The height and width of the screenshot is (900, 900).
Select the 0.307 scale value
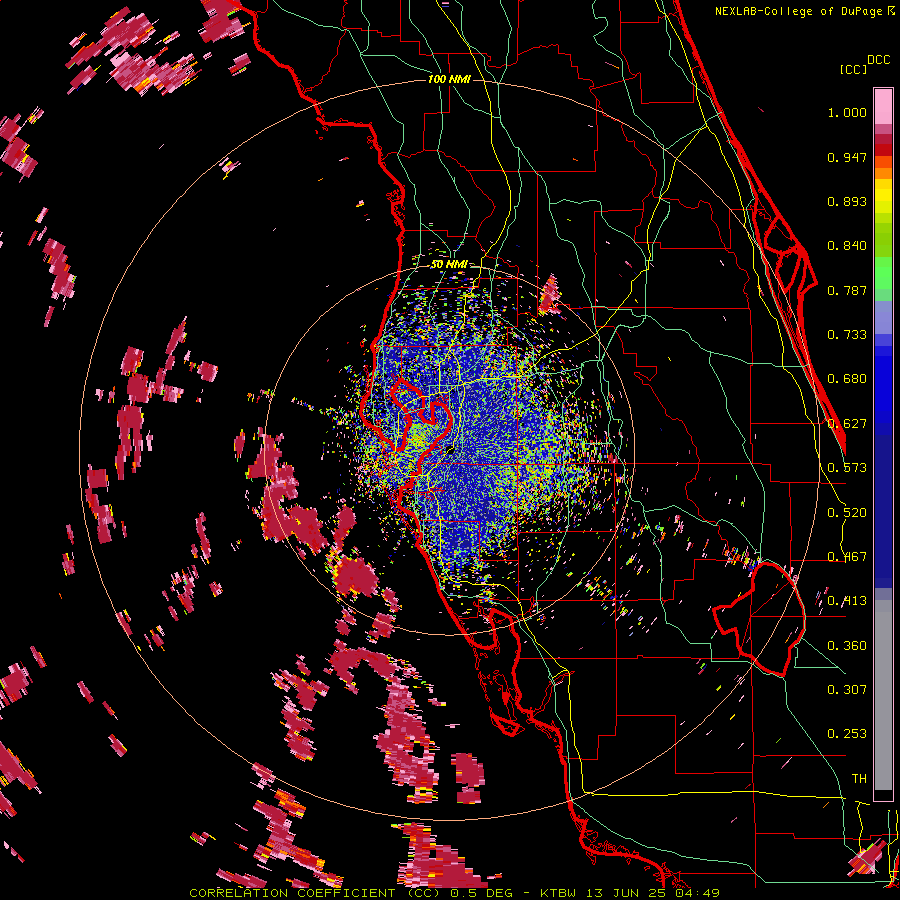coord(847,690)
